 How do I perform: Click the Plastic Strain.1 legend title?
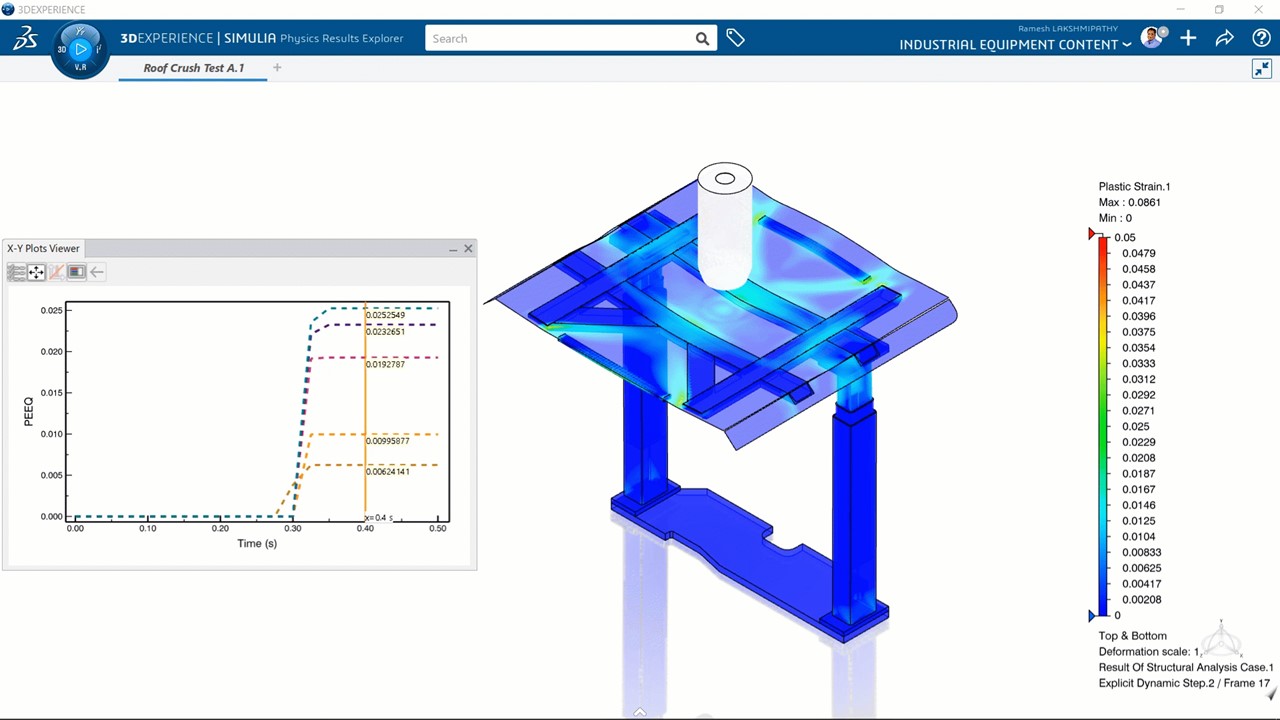point(1134,186)
